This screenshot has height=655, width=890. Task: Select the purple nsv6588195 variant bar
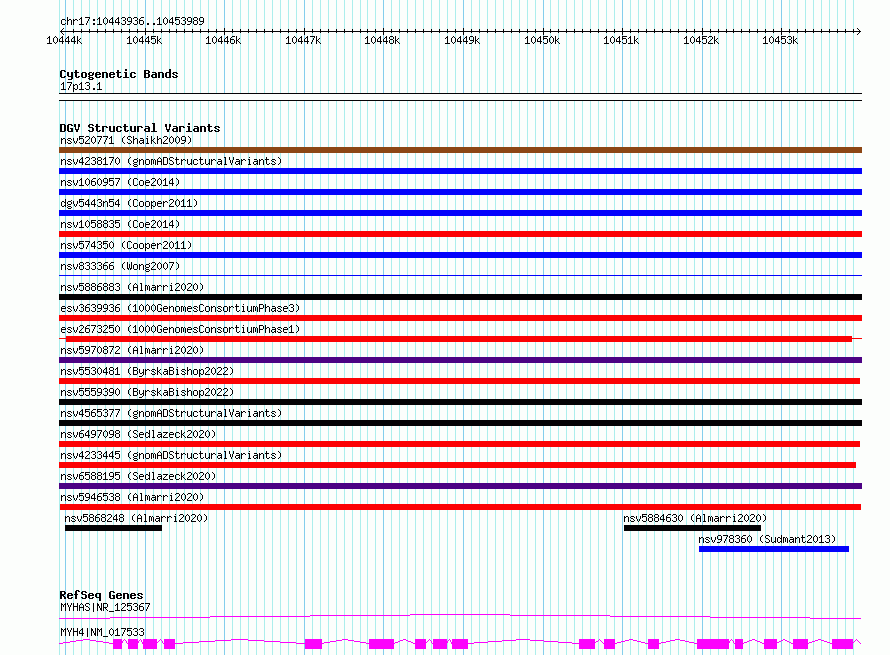pos(460,486)
